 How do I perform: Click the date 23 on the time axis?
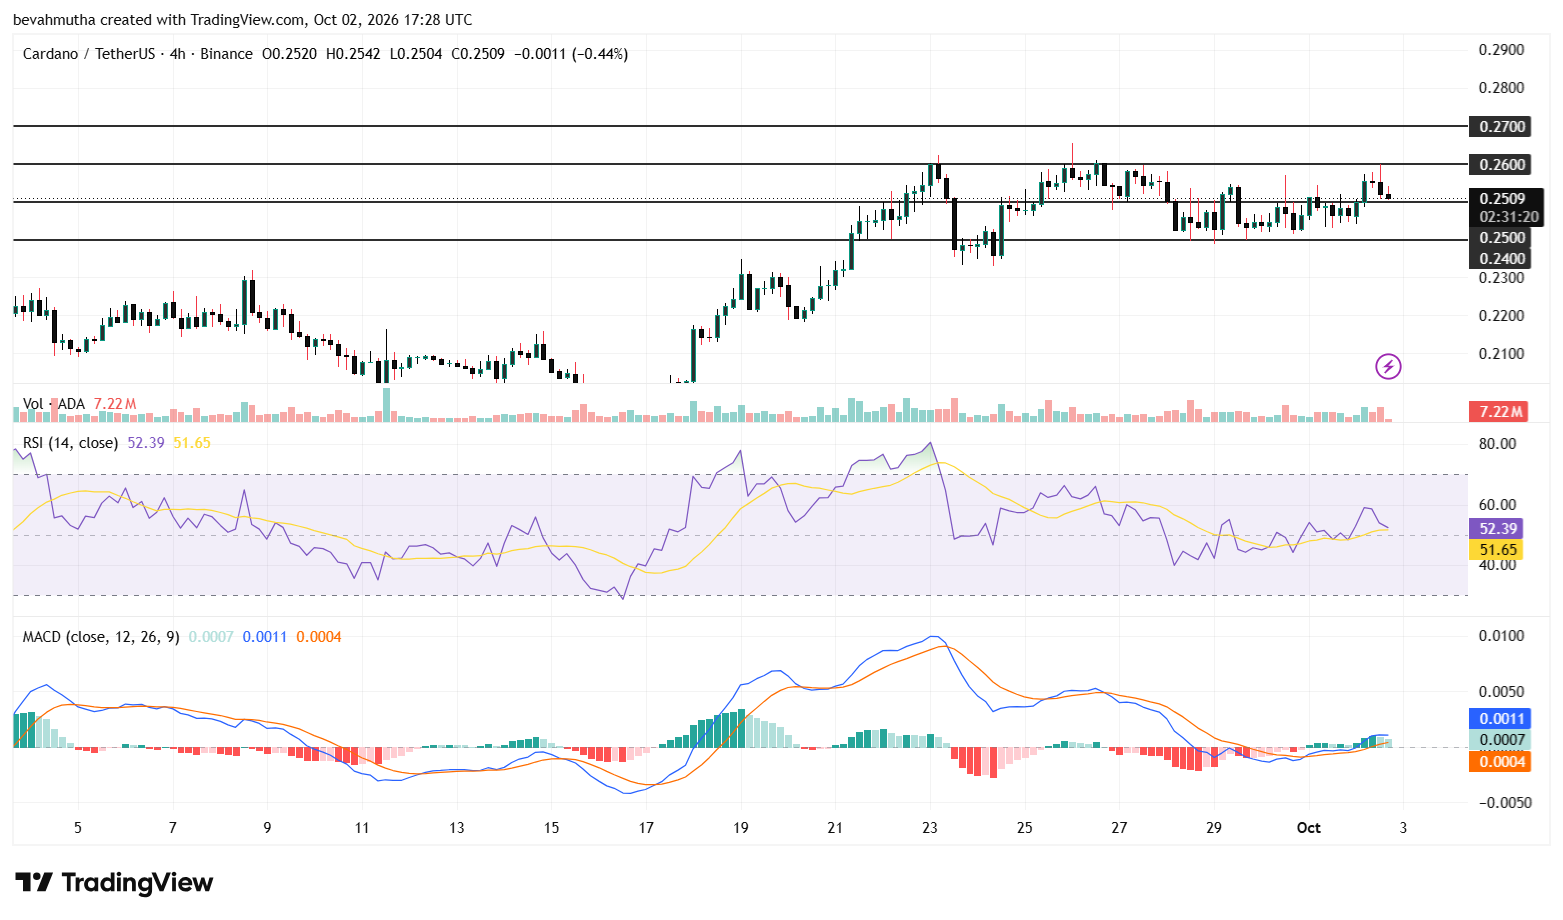[x=930, y=828]
